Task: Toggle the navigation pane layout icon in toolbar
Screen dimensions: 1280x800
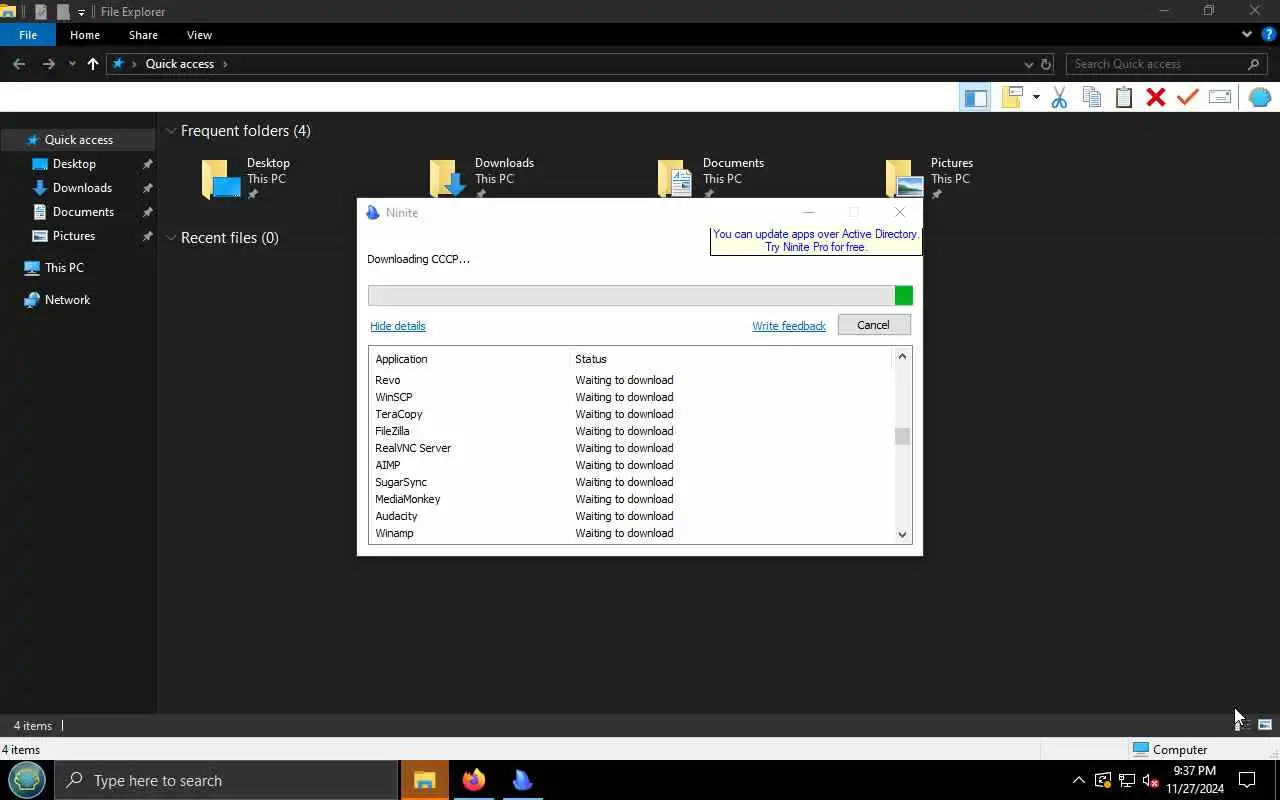Action: (x=975, y=97)
